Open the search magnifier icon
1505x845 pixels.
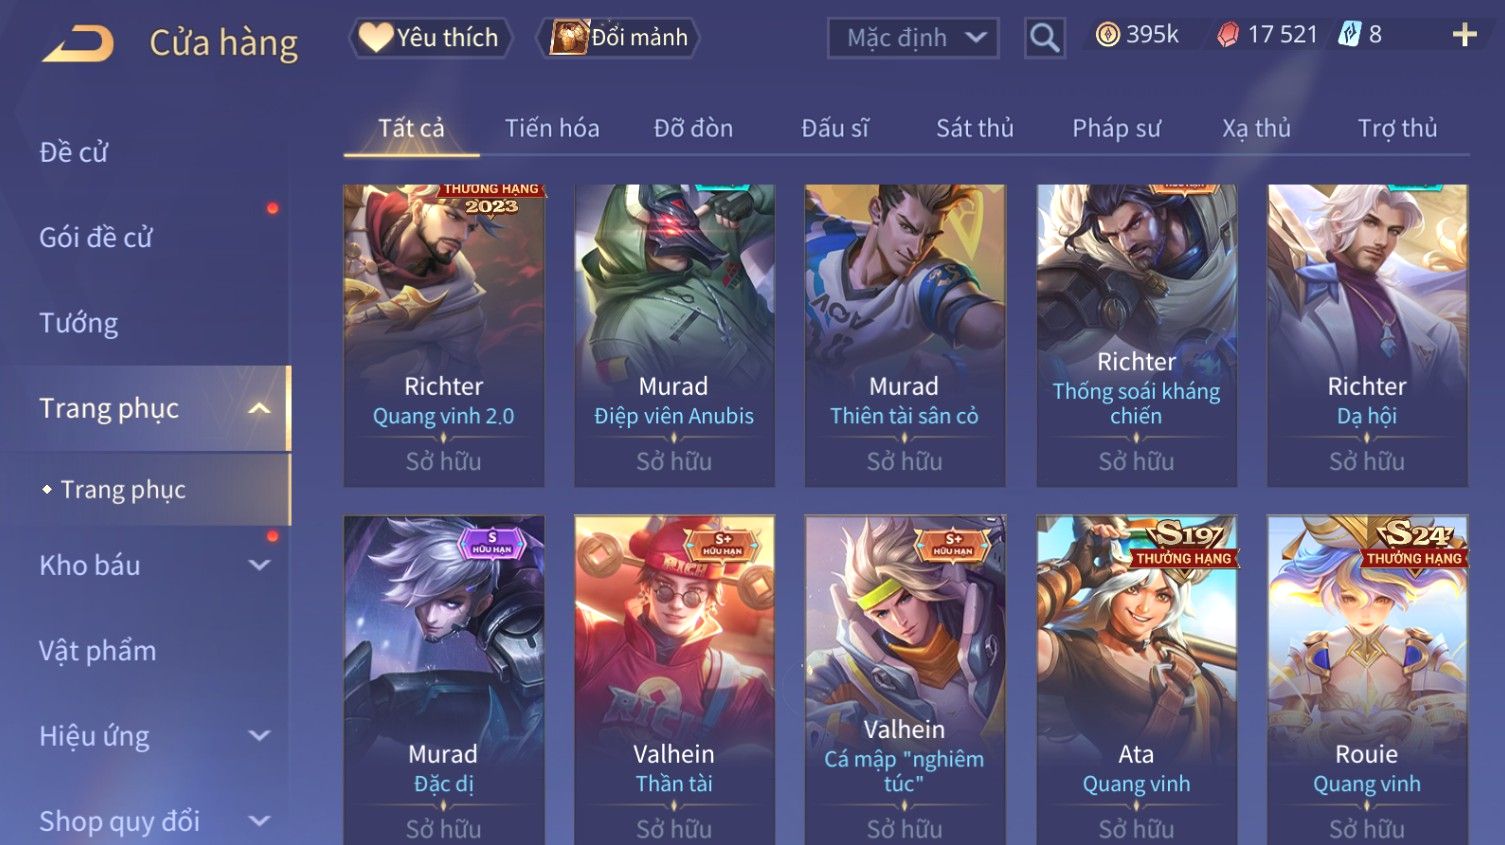coord(1044,38)
